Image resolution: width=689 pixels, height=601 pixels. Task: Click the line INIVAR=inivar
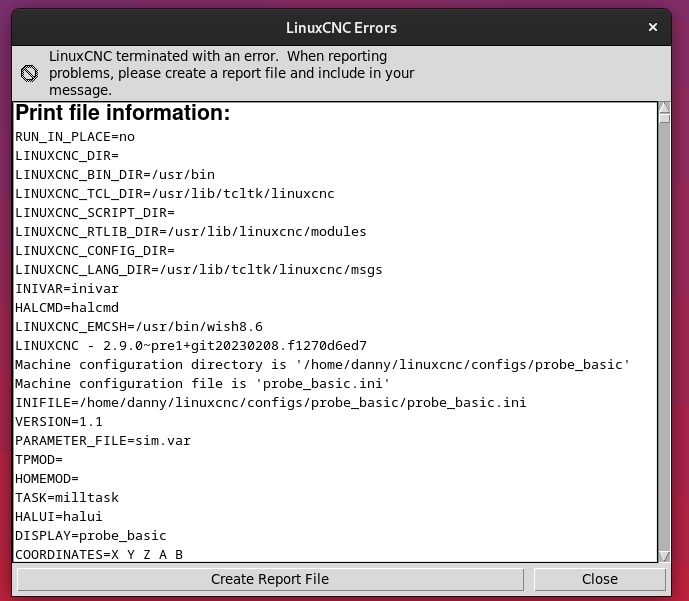[x=67, y=289]
